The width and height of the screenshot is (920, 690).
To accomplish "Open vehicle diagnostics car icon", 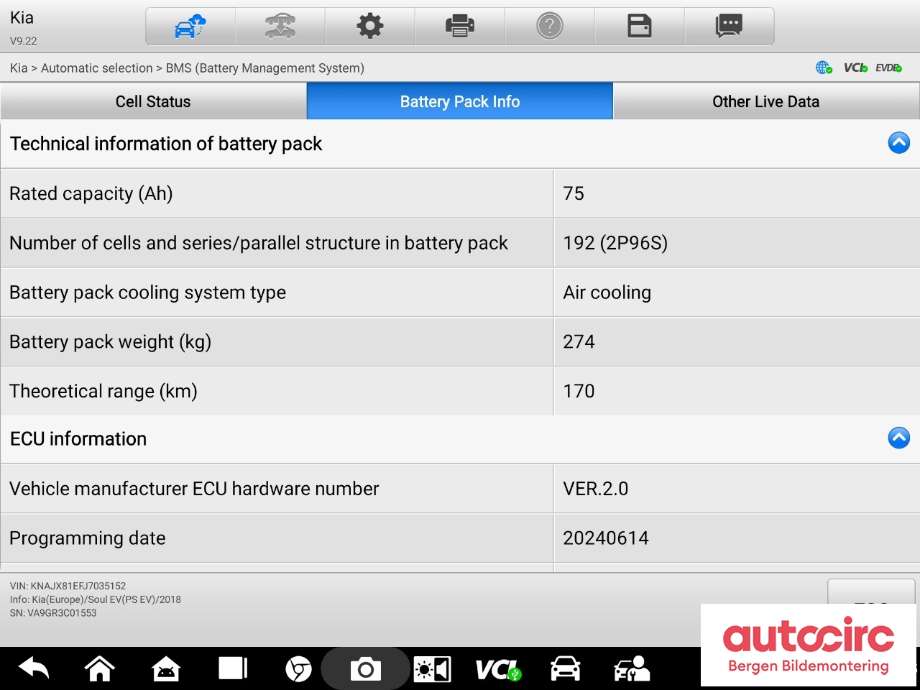I will (x=565, y=669).
